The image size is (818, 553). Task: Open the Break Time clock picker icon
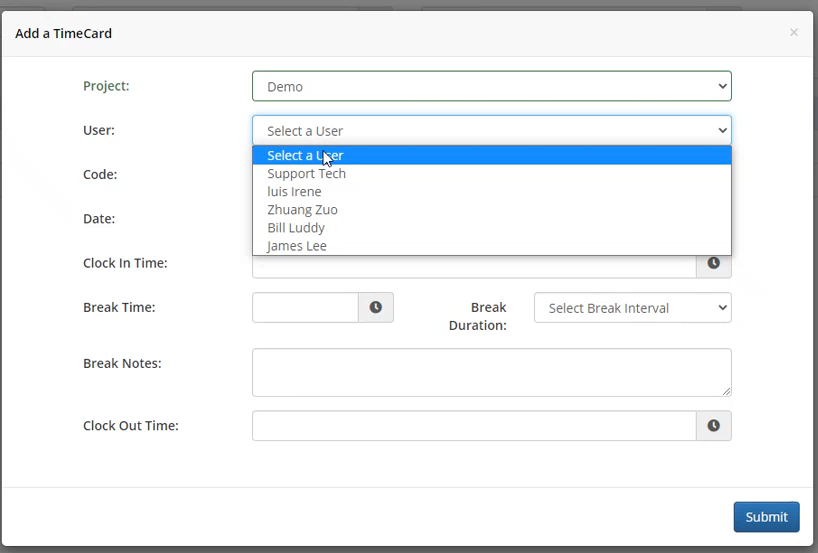tap(375, 308)
